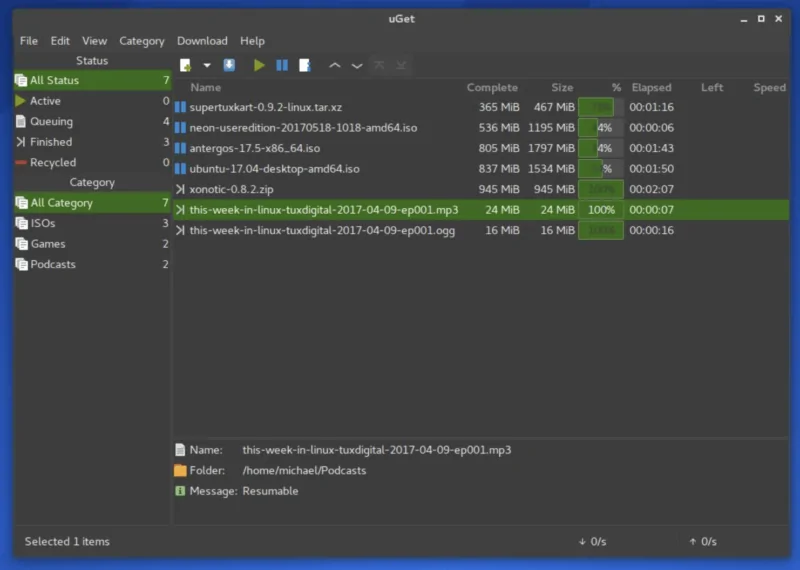The height and width of the screenshot is (570, 800).
Task: Click the green Message info icon
Action: (x=180, y=491)
